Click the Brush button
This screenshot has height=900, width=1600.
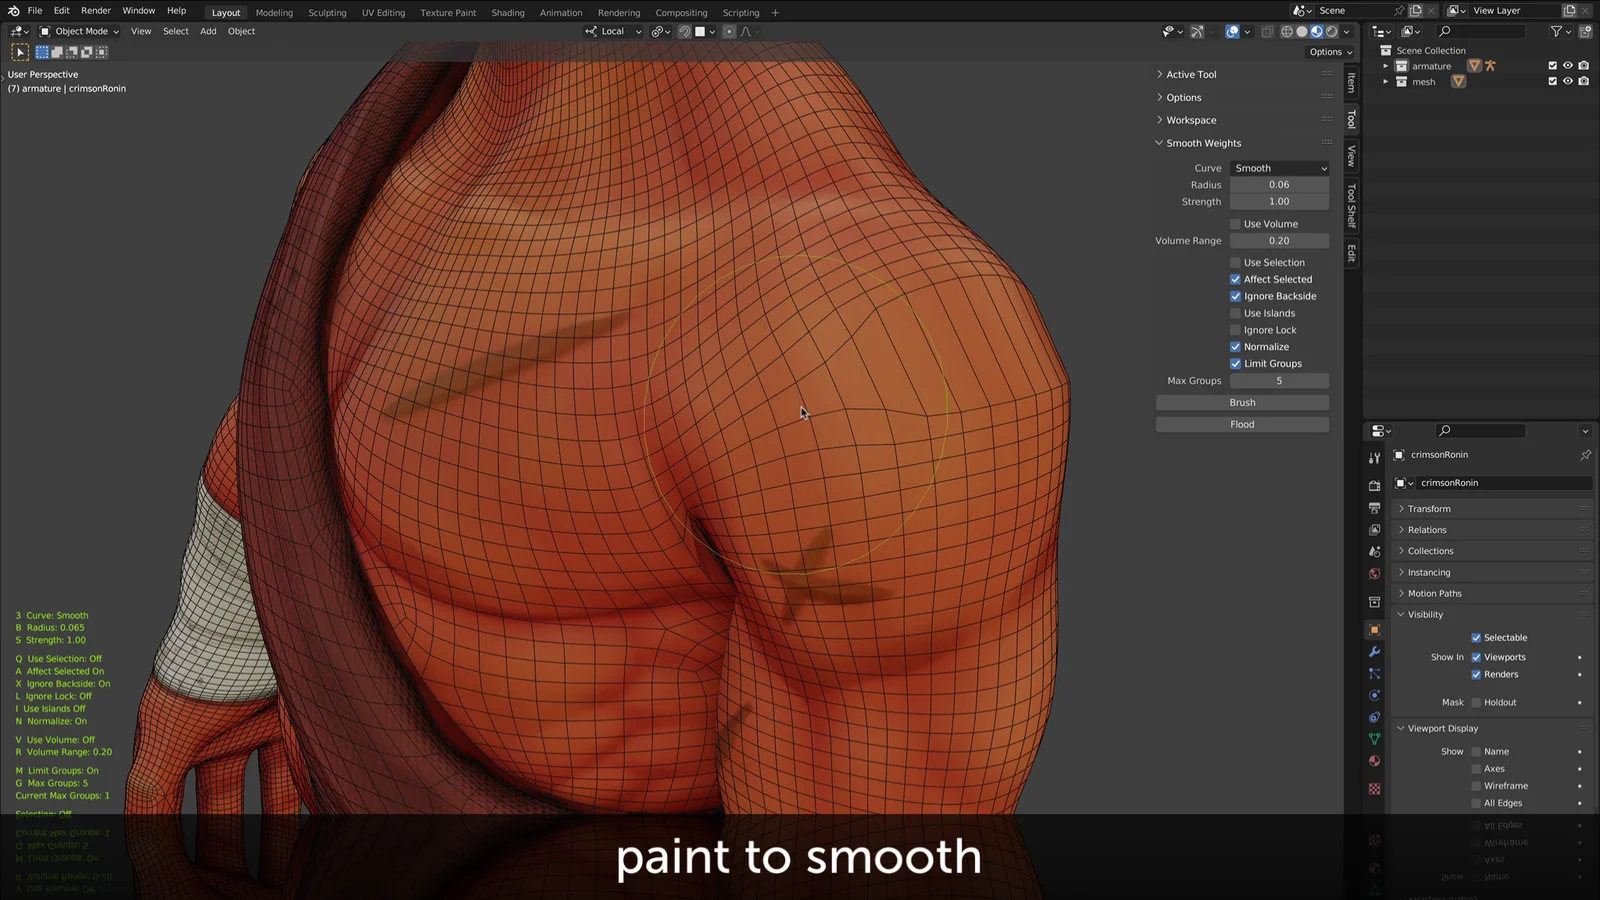pos(1242,402)
